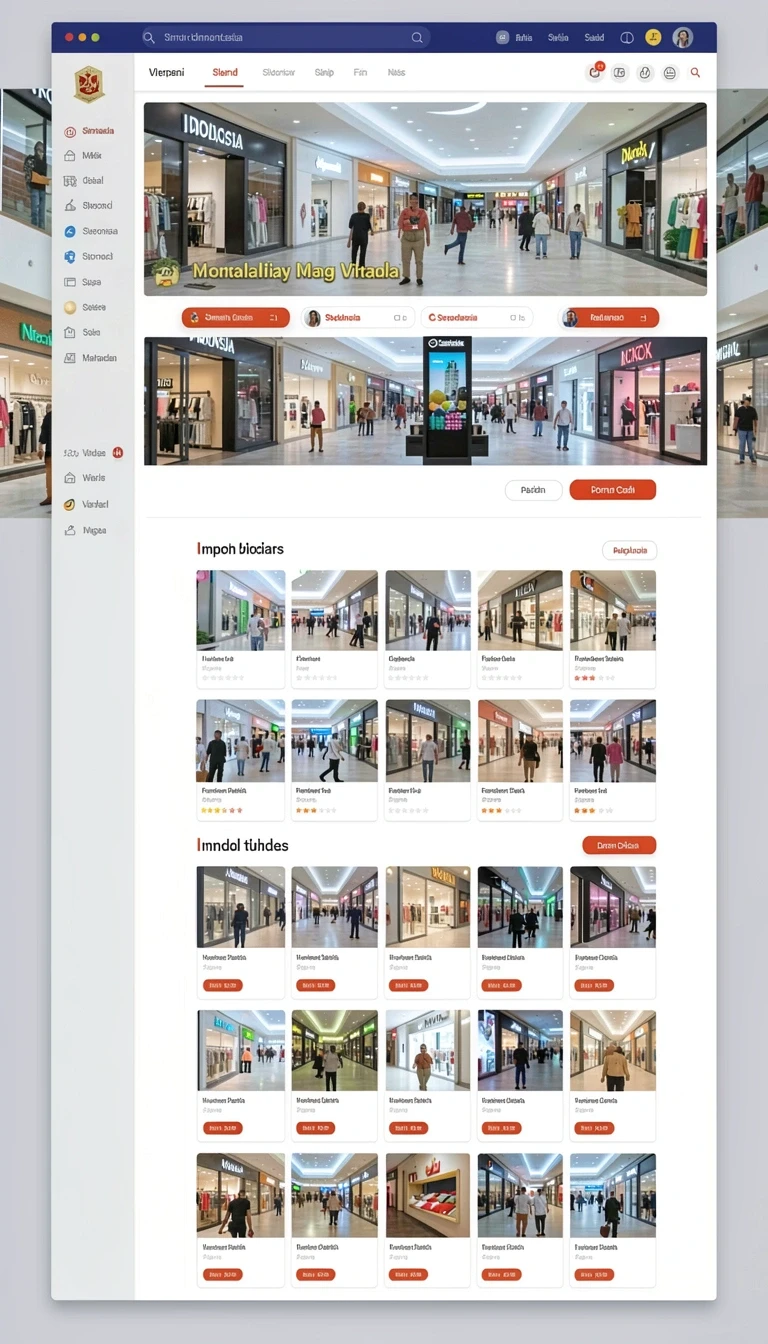Click the square icon before "Salsa" in the top bar
Screen dimensions: 768x1344
(x=502, y=37)
